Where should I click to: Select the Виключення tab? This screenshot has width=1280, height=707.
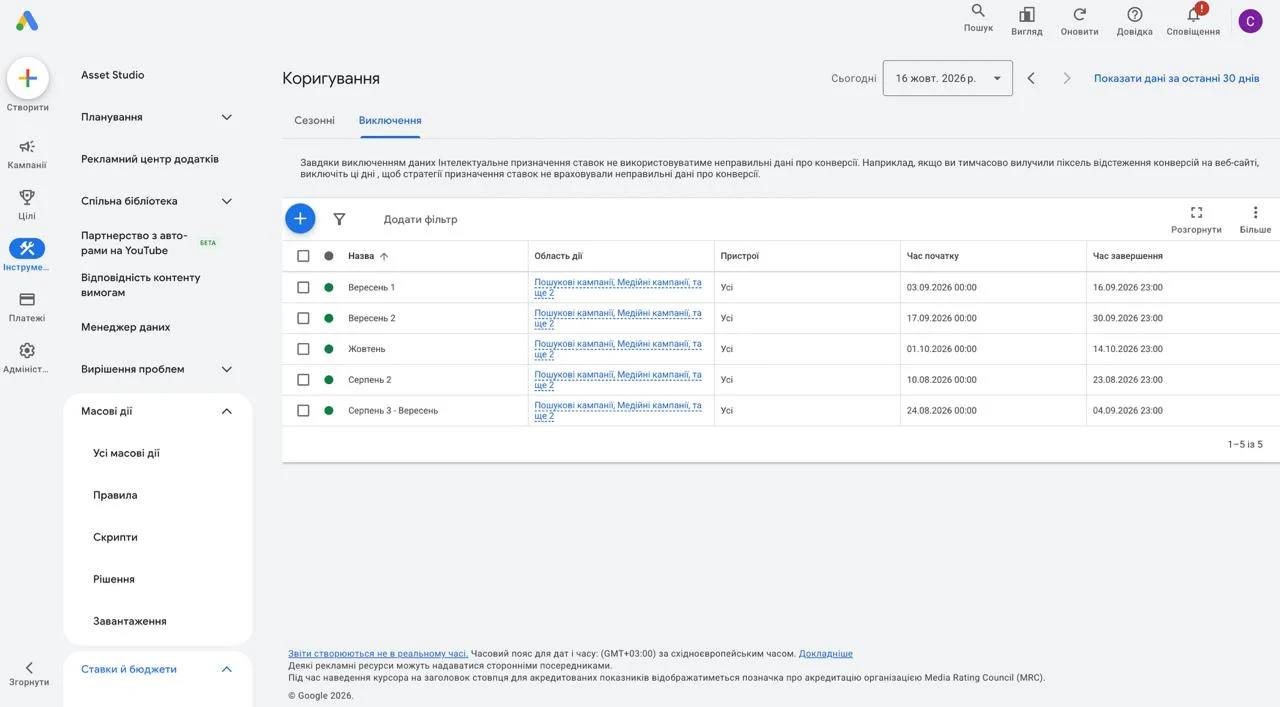390,120
